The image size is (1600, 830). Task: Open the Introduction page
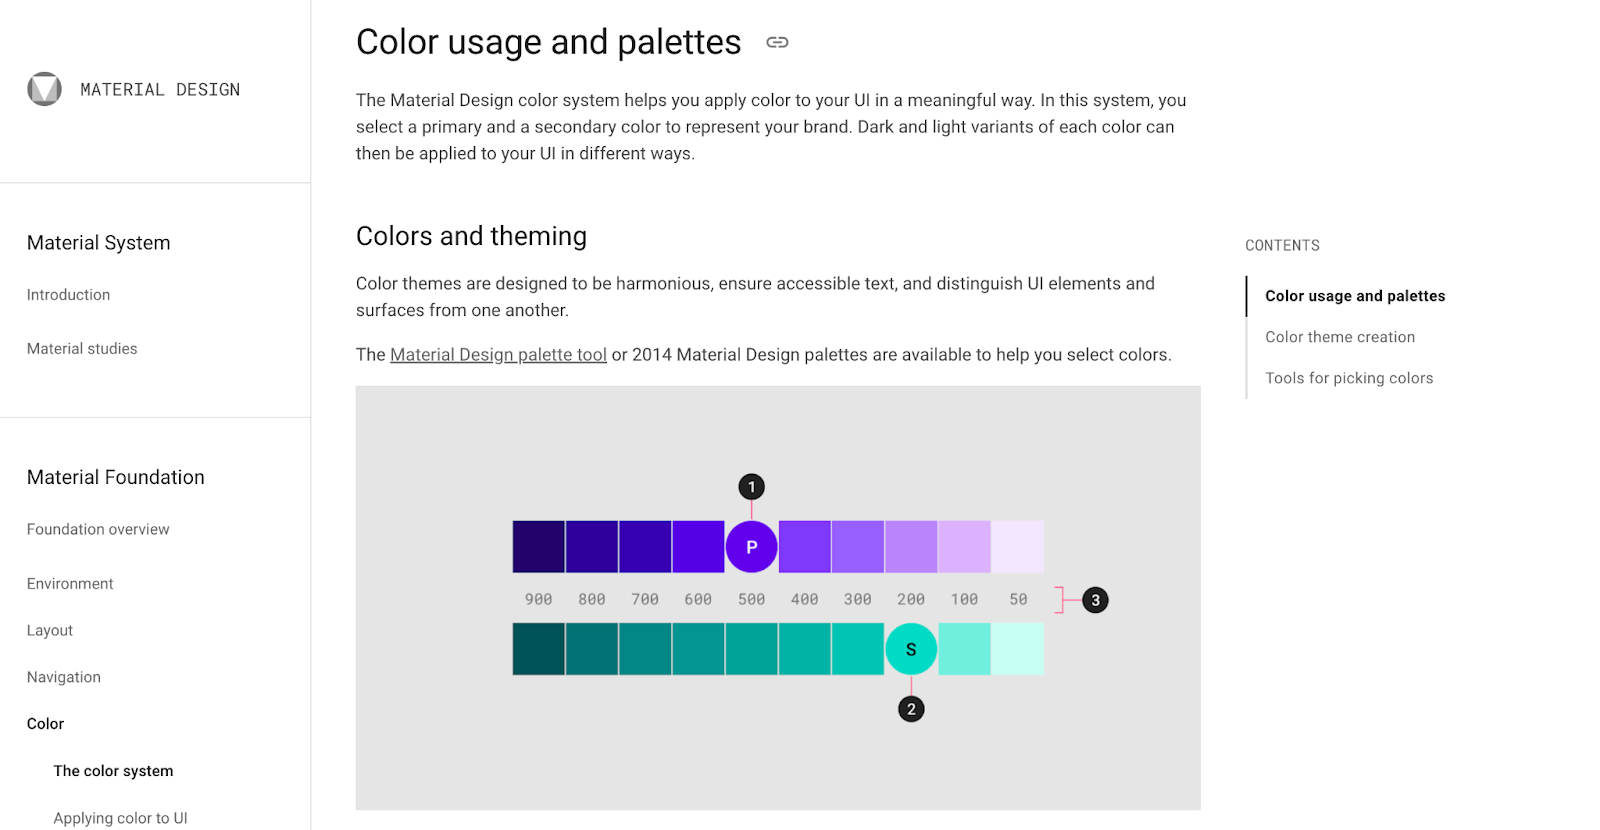pos(68,295)
